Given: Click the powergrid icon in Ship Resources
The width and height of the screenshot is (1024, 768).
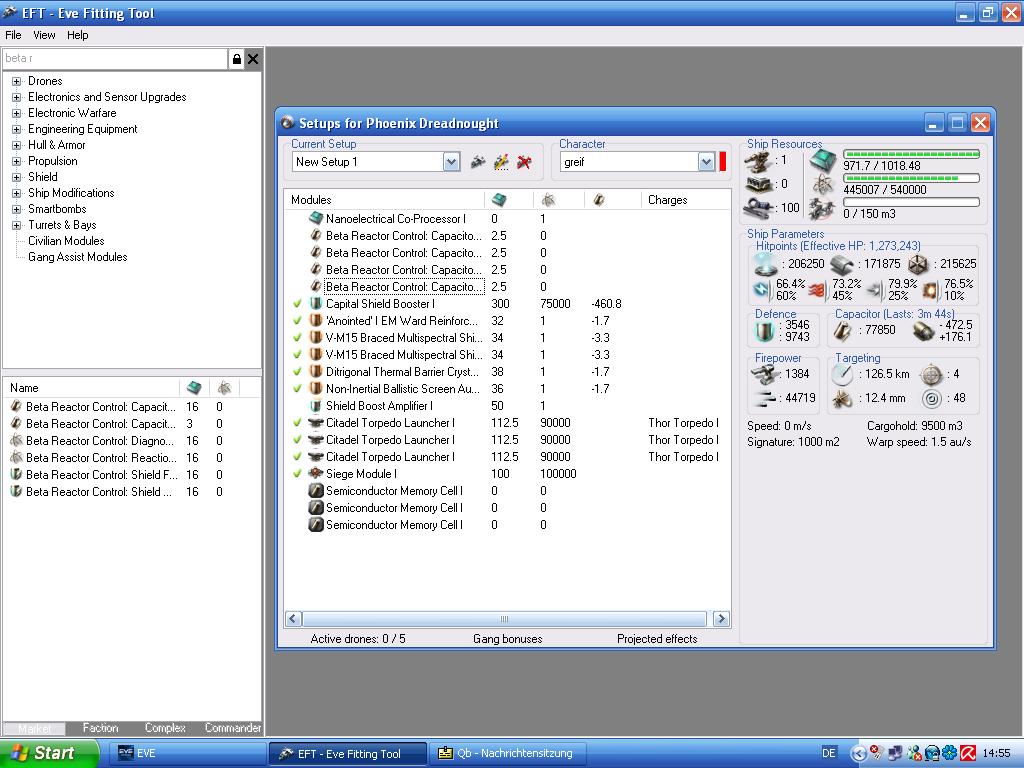Looking at the screenshot, I should (x=823, y=184).
